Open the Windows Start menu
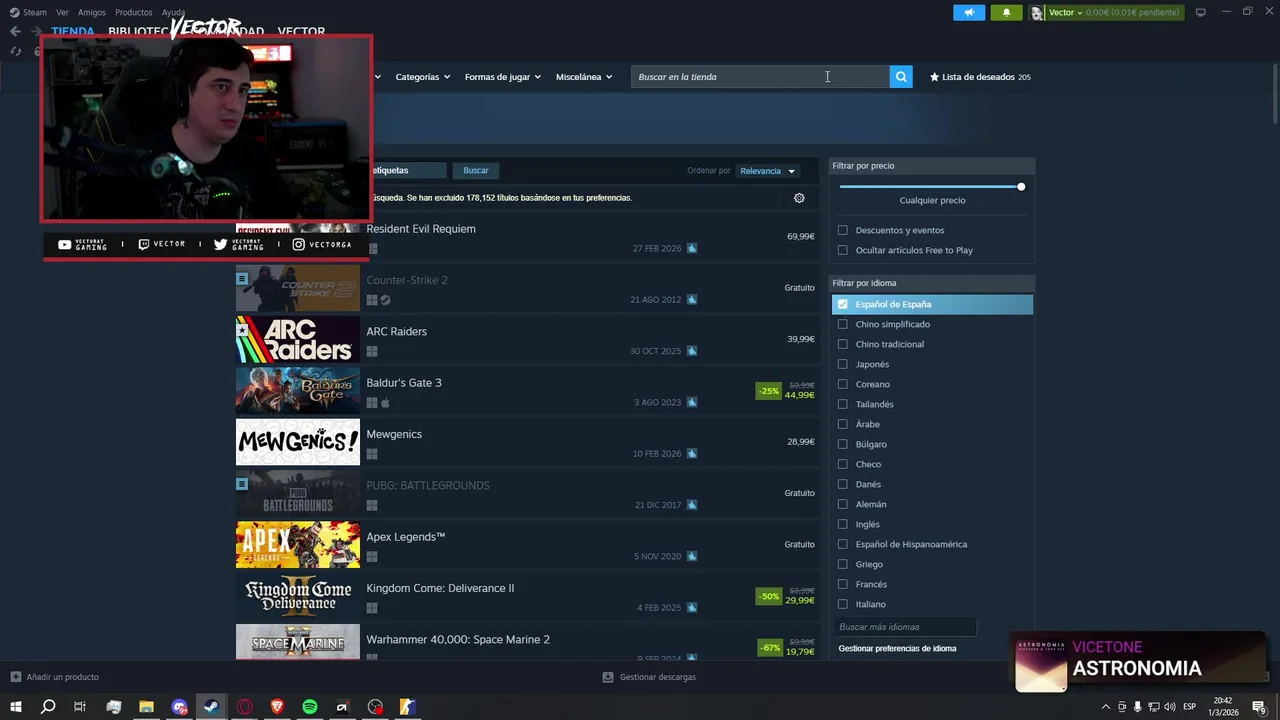 [x=15, y=707]
